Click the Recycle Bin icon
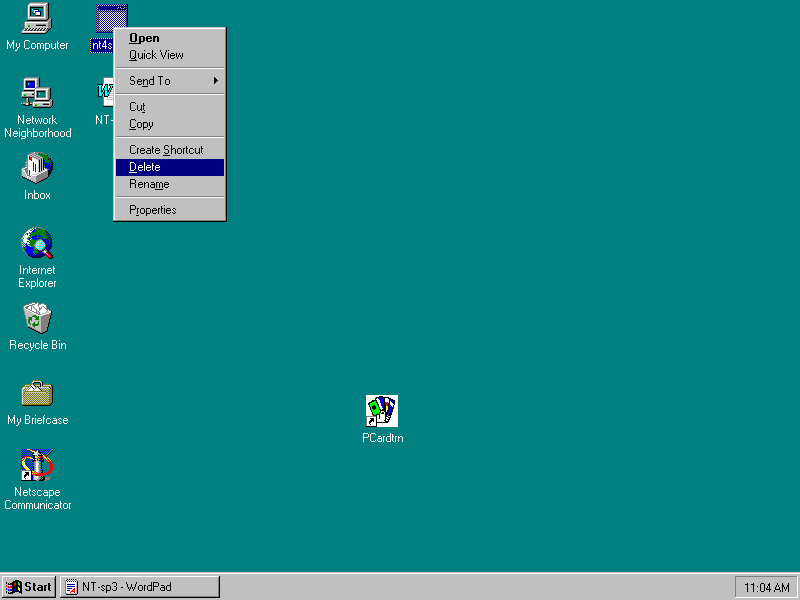The height and width of the screenshot is (600, 800). pos(37,319)
